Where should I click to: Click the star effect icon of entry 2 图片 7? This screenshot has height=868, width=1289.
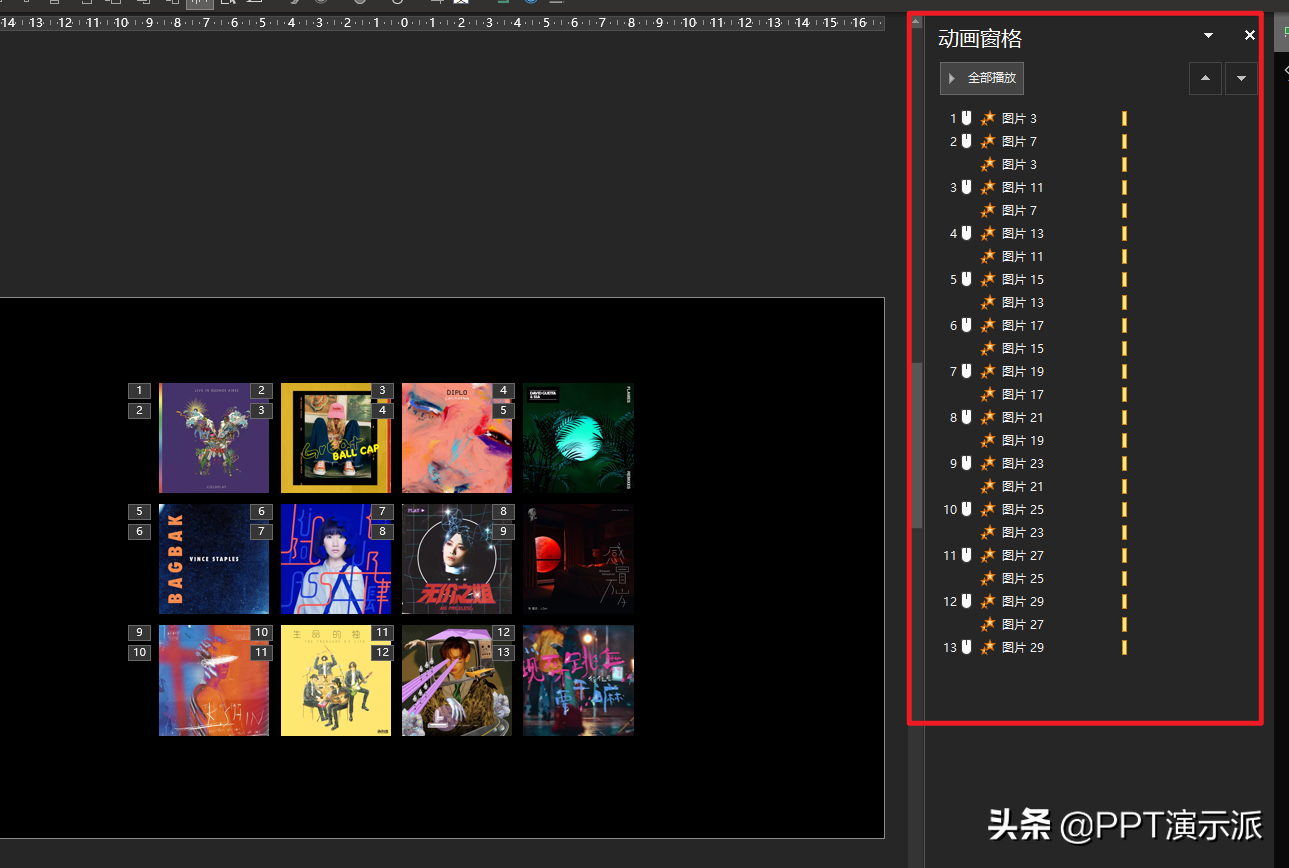point(988,141)
